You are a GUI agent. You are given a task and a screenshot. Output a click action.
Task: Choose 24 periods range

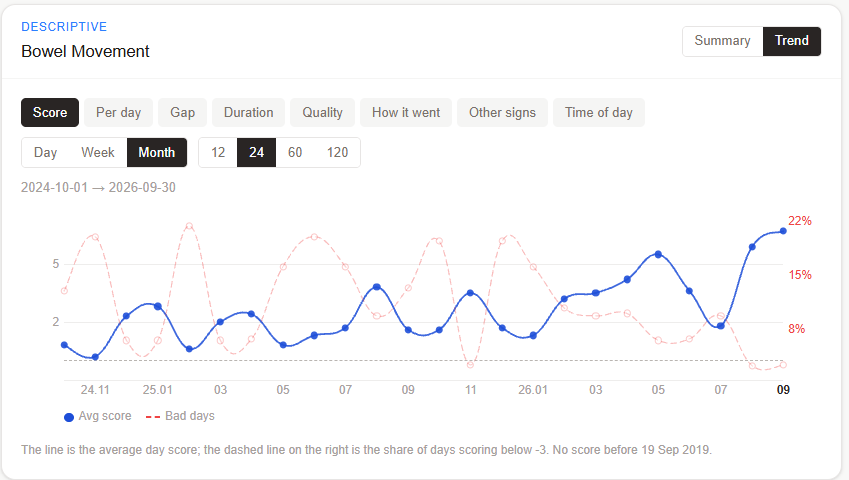(257, 153)
